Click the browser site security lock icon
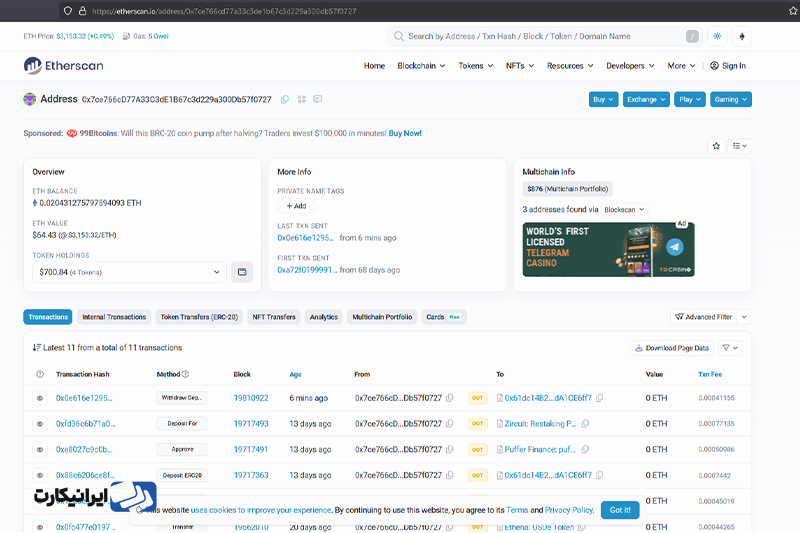Image resolution: width=800 pixels, height=533 pixels. [82, 11]
